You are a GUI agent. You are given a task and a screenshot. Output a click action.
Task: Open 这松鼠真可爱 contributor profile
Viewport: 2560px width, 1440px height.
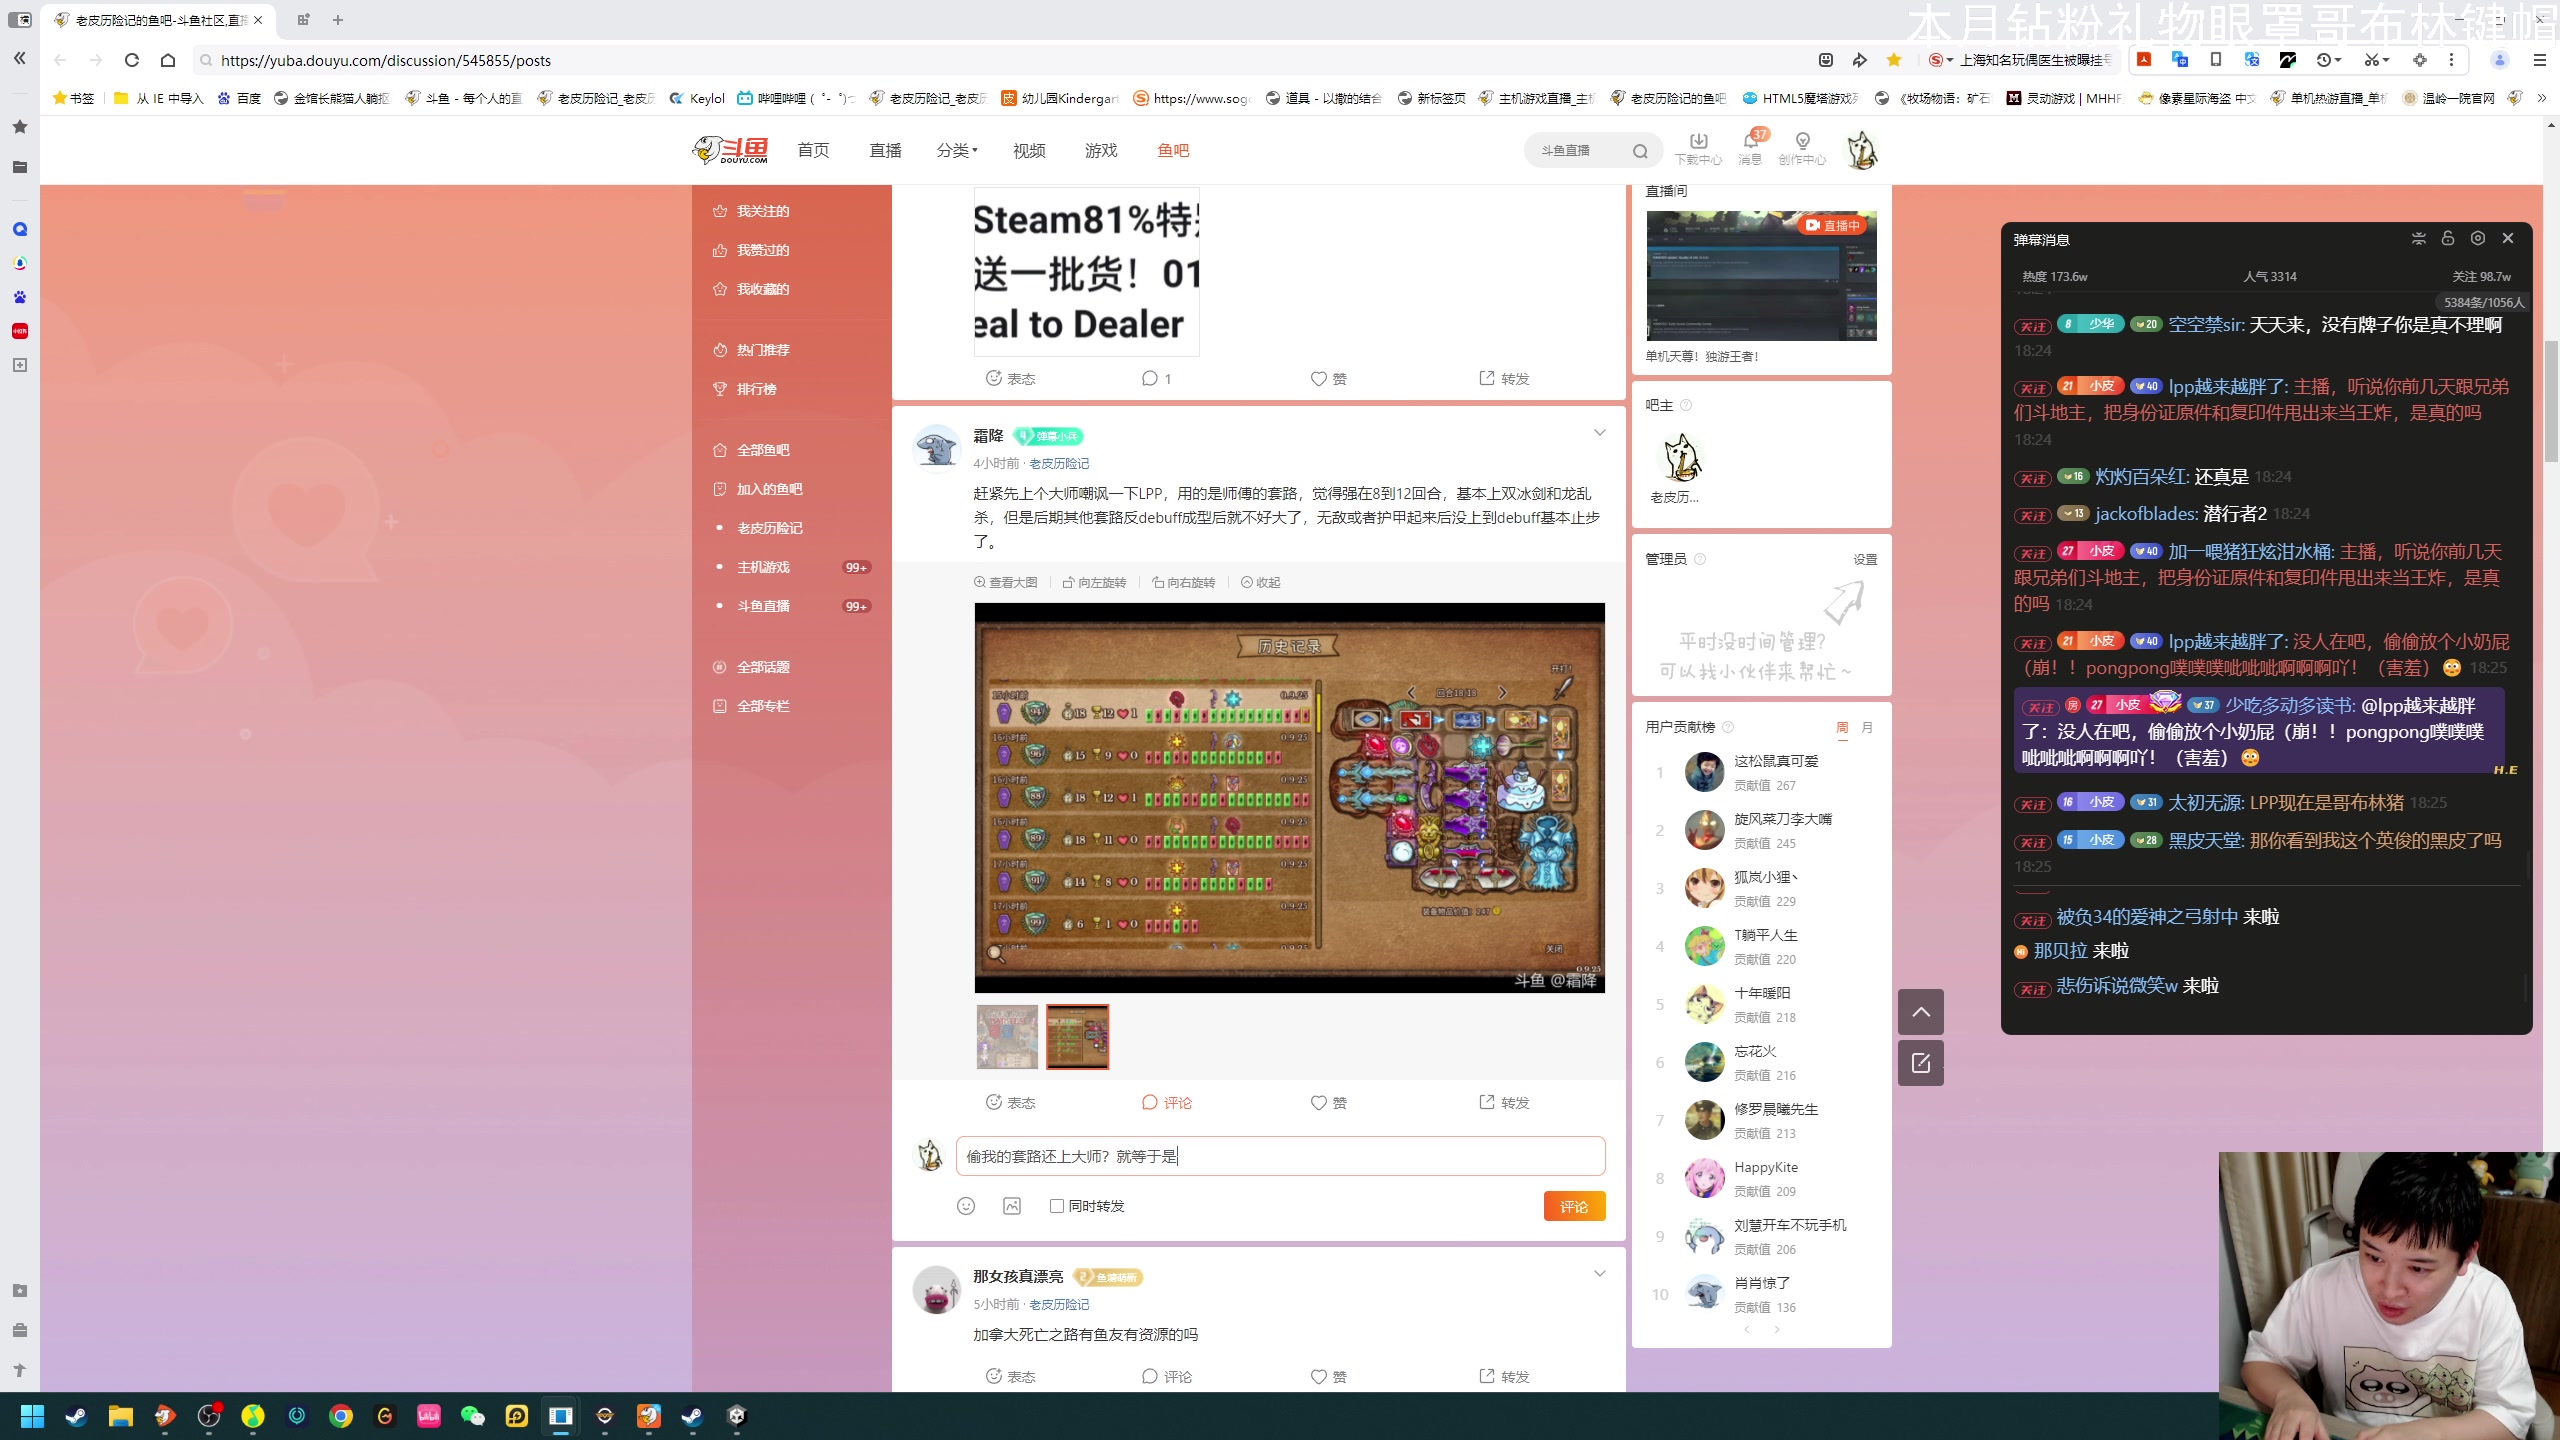tap(1776, 761)
